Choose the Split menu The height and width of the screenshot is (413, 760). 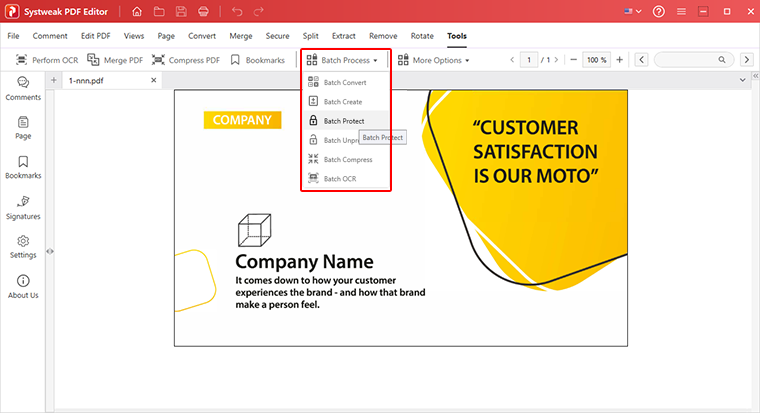311,36
